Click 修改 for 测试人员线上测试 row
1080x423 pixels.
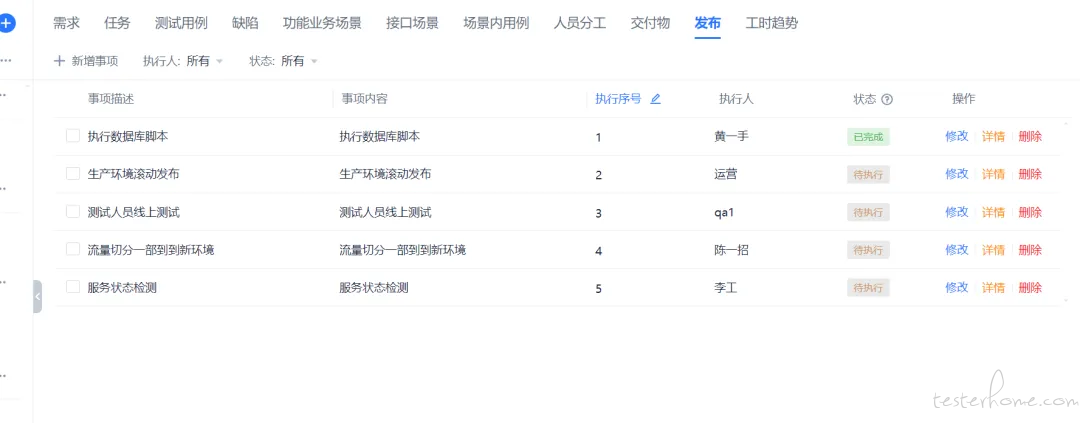[x=957, y=212]
